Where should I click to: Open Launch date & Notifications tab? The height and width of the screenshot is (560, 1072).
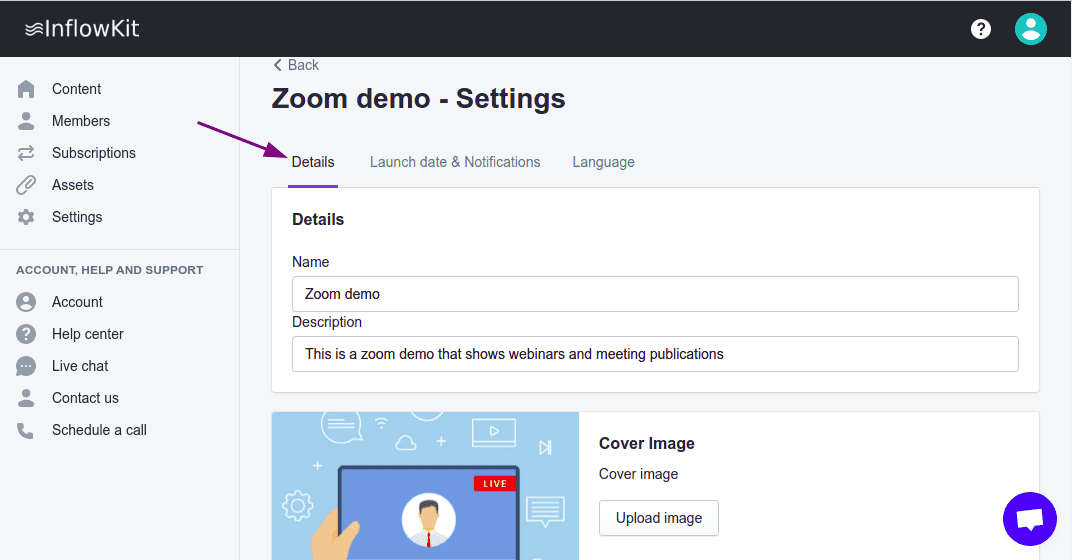(x=455, y=162)
